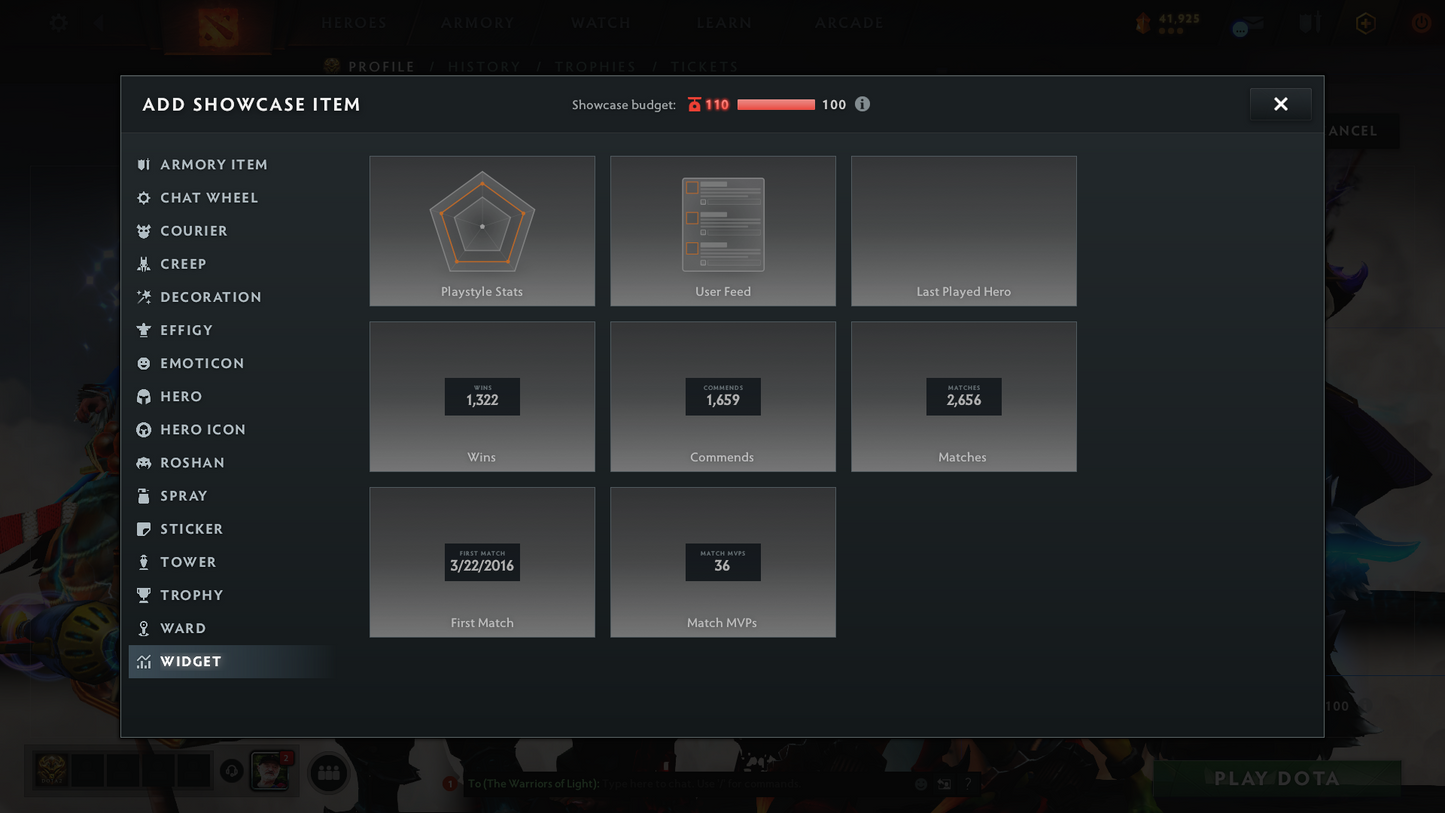Add the Commends 1,659 widget
The width and height of the screenshot is (1445, 813).
coord(723,397)
